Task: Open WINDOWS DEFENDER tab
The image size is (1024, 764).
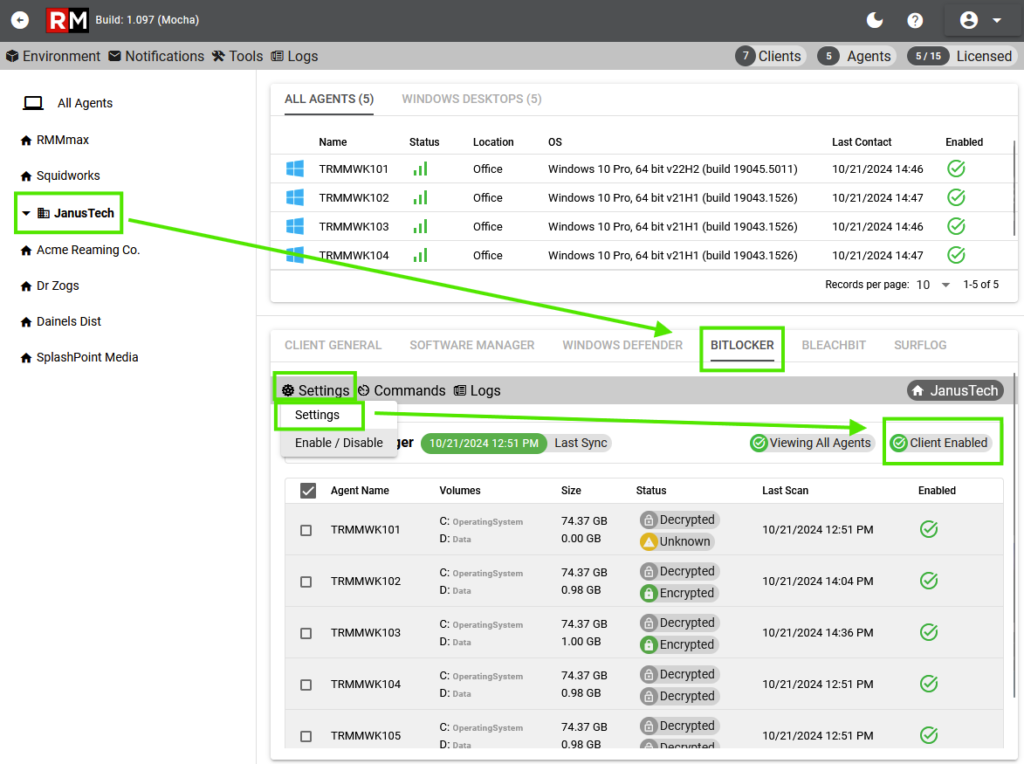Action: point(622,345)
